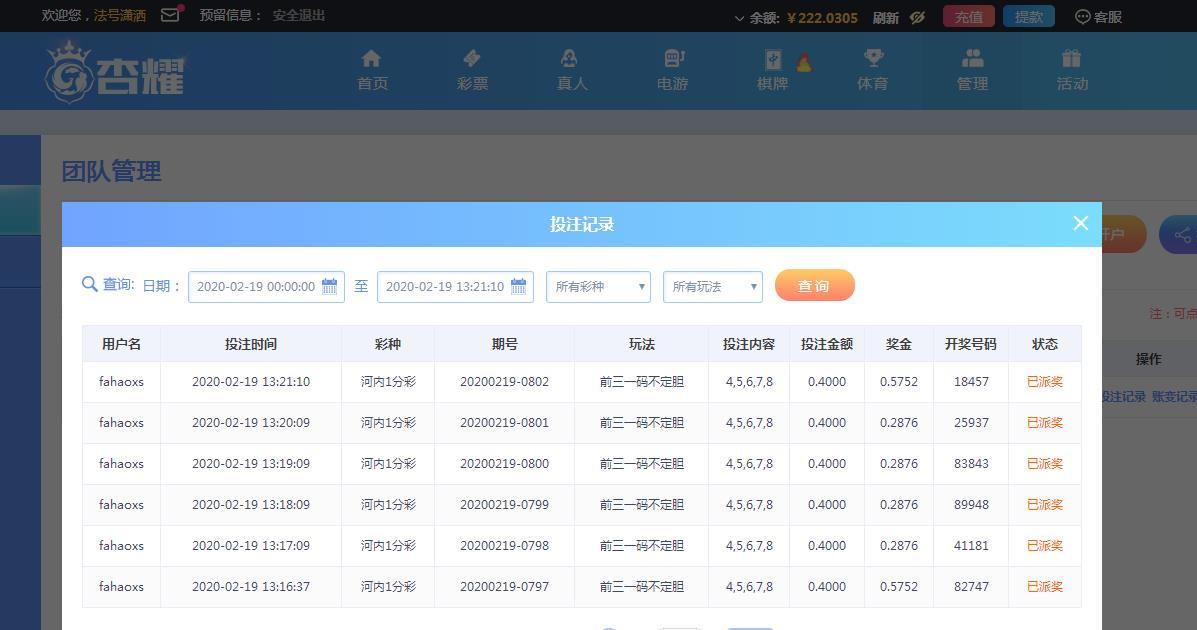Screen dimensions: 1197x630
Task: Click winning number 82747
Action: [971, 587]
